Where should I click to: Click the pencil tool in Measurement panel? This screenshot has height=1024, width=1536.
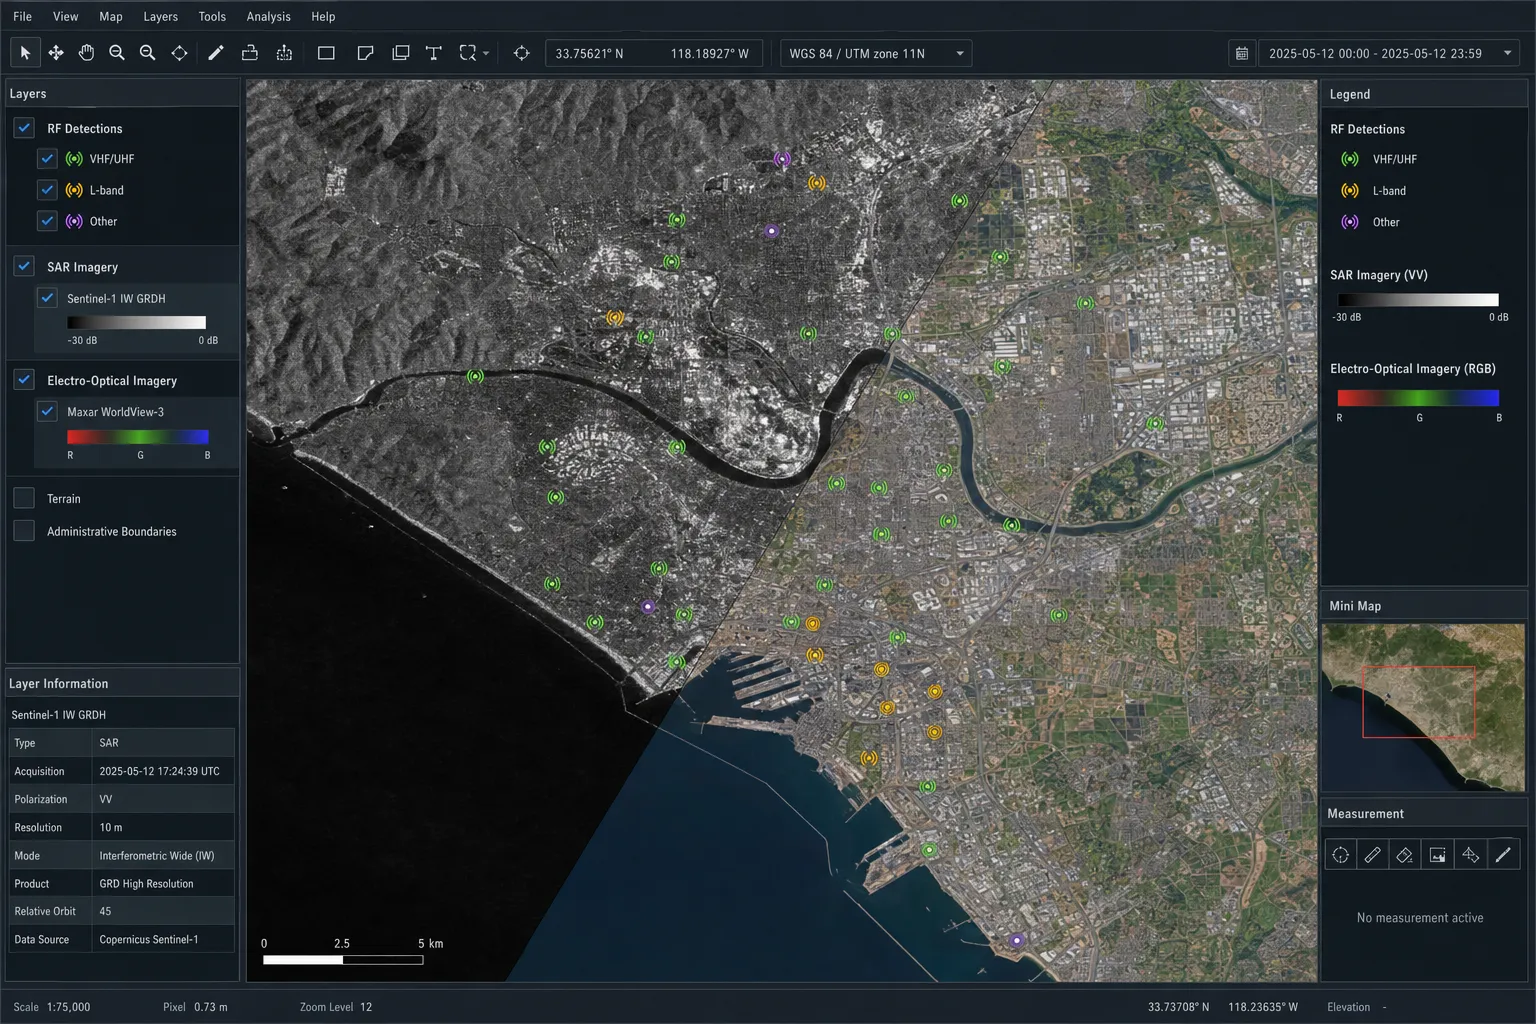pos(1503,855)
